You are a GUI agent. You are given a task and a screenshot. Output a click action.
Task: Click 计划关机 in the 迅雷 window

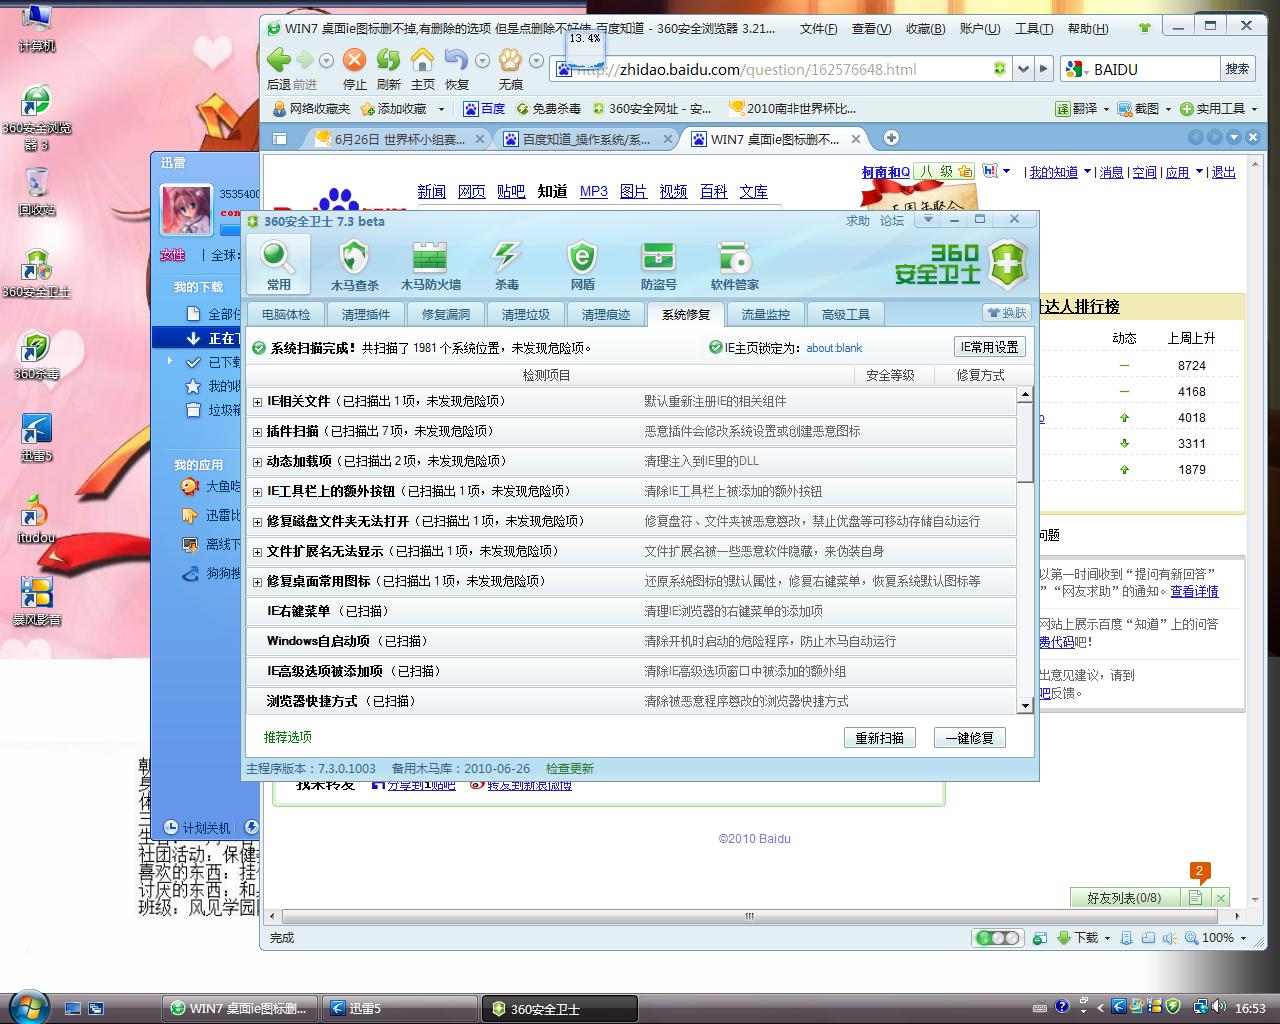198,828
